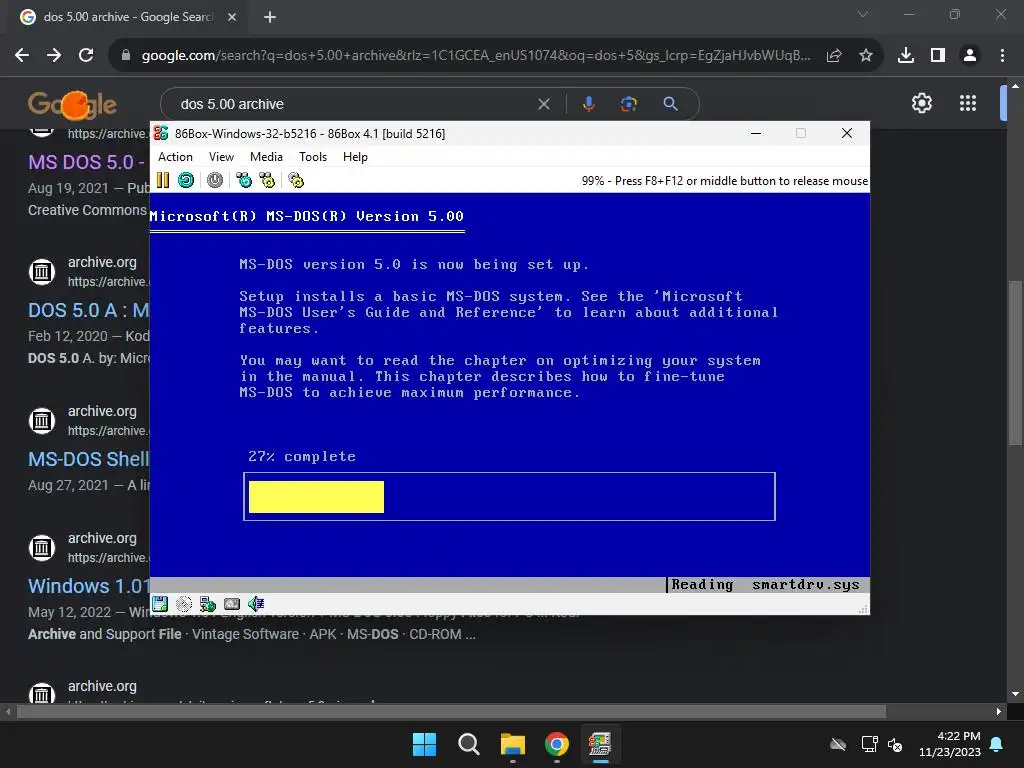Click the muted volume icon in the system tray
This screenshot has width=1024, height=768.
(x=895, y=744)
